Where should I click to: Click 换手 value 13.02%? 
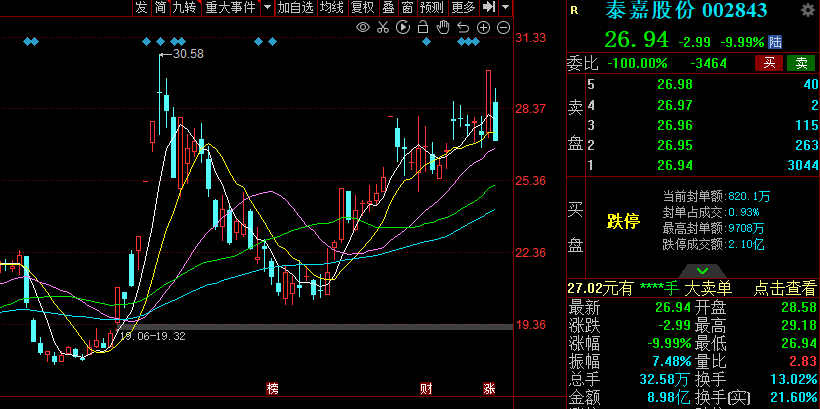point(793,379)
